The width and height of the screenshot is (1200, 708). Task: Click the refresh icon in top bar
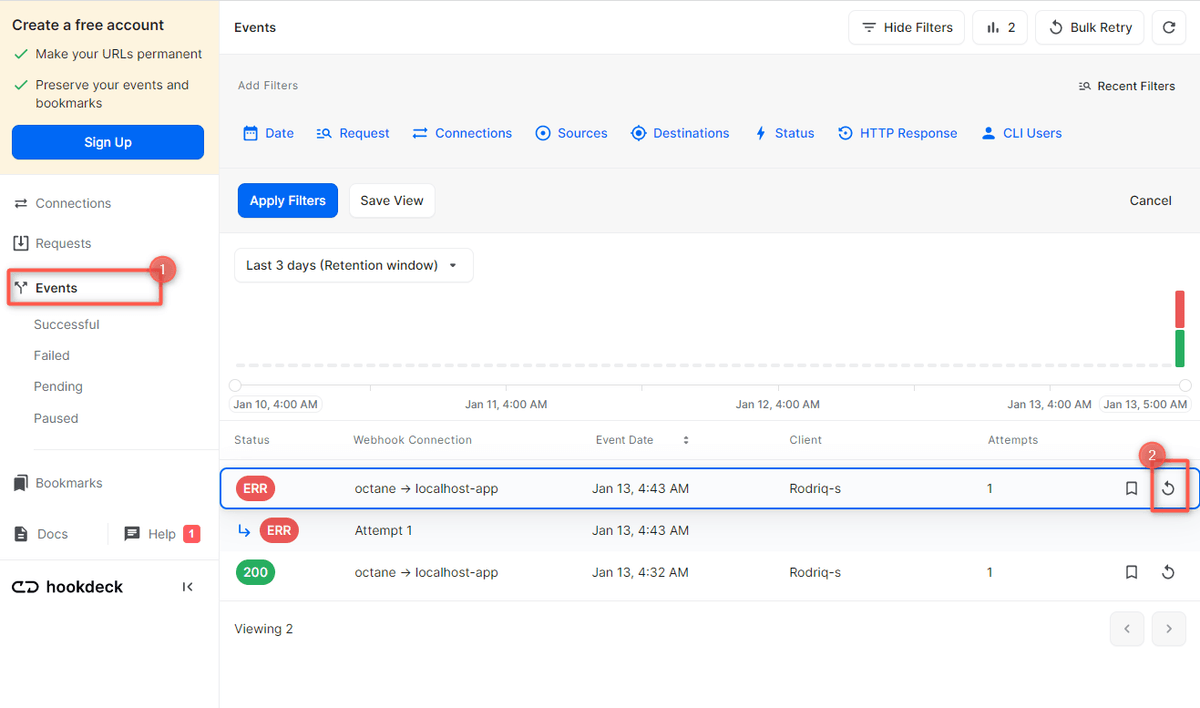pyautogui.click(x=1168, y=28)
